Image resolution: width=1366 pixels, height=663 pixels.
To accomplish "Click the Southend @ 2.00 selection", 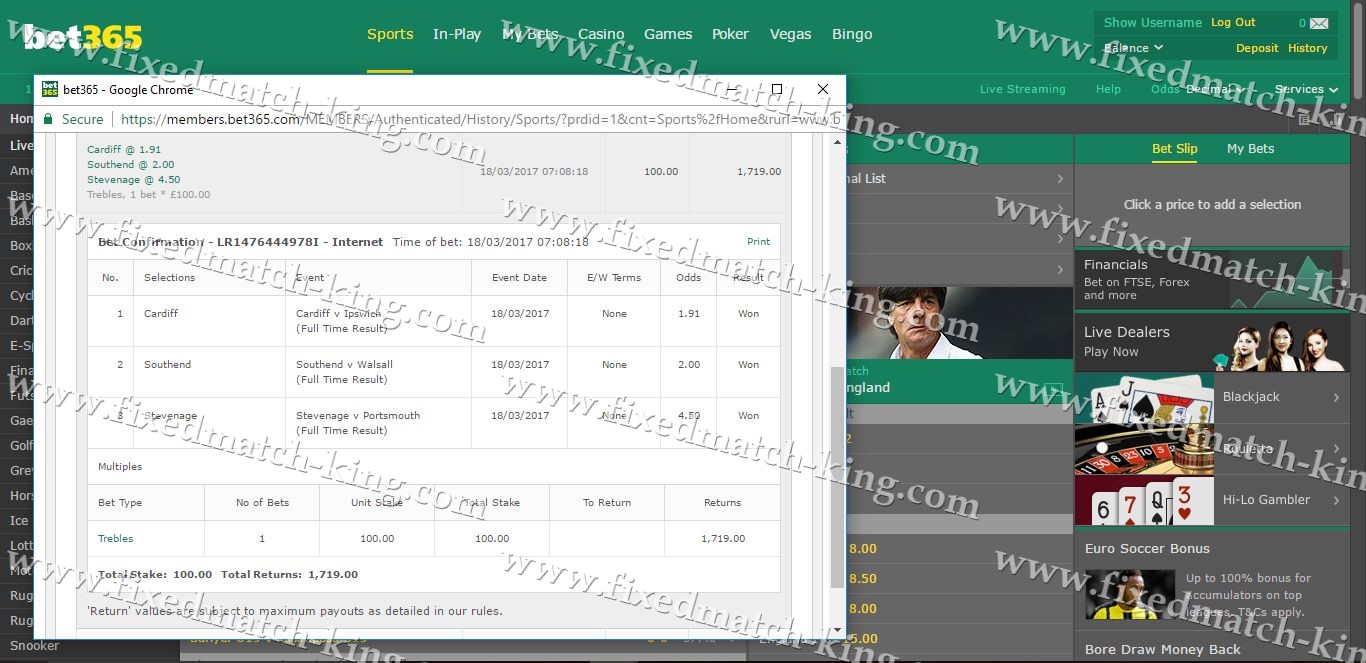I will (x=130, y=165).
